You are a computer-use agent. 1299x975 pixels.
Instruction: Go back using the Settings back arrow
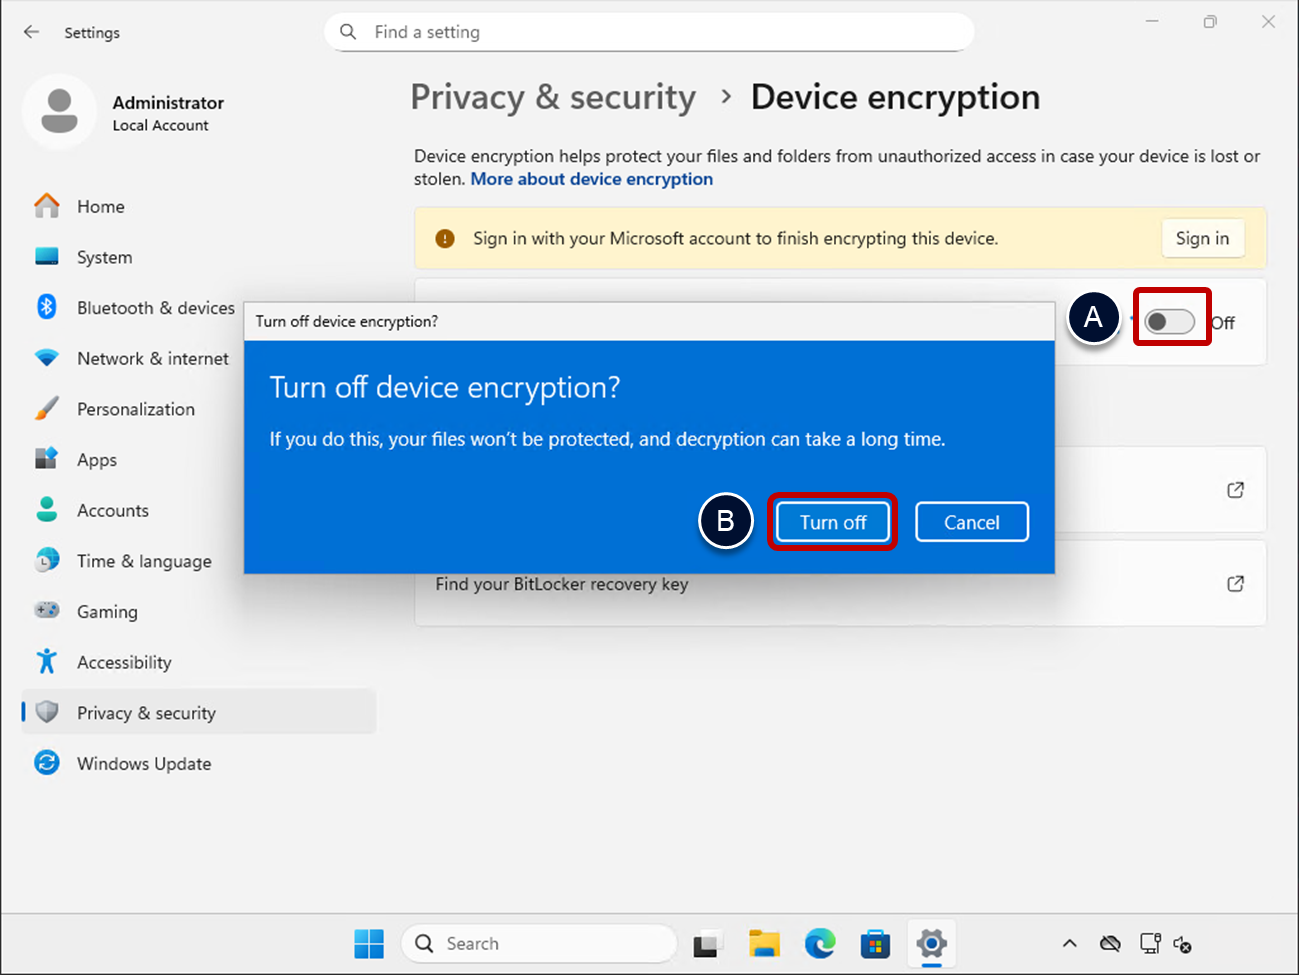[x=32, y=32]
